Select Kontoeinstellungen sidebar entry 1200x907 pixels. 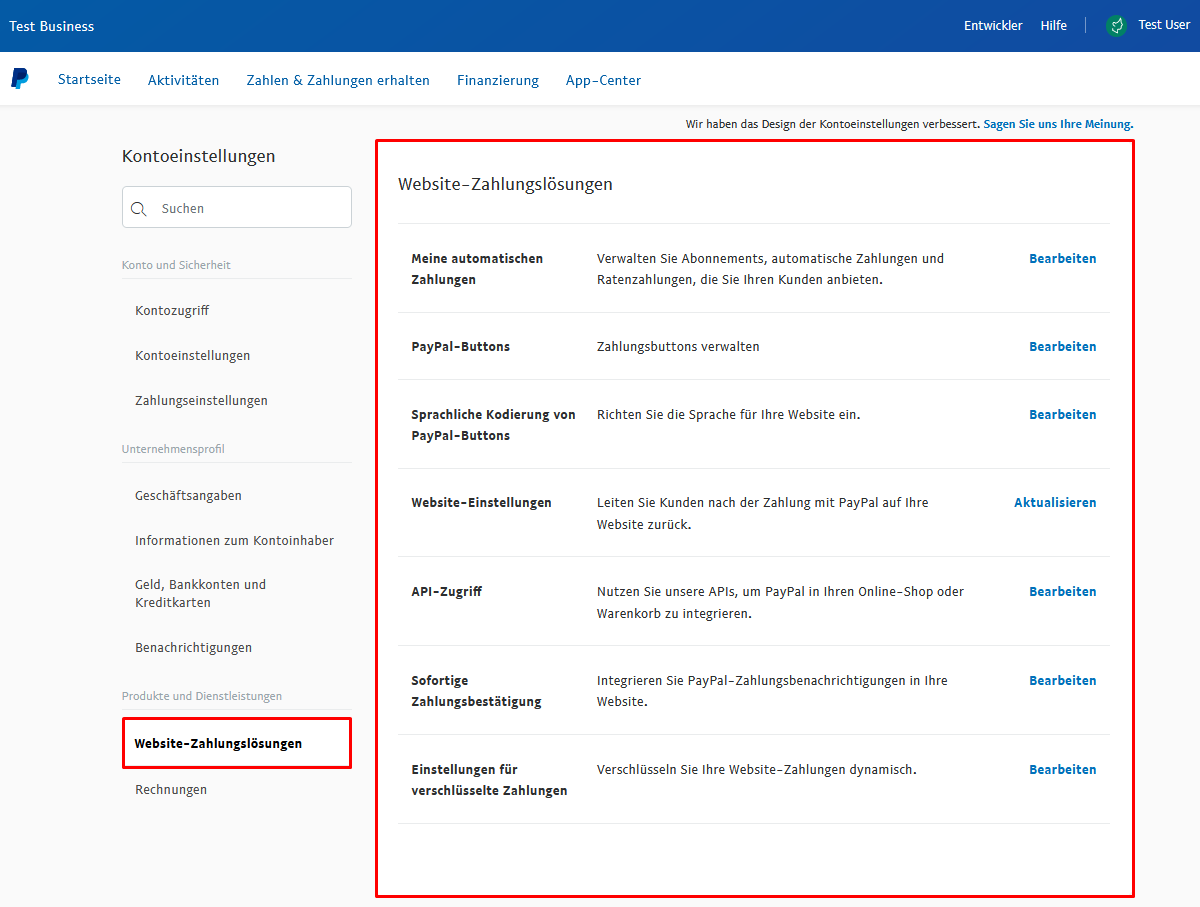(x=193, y=355)
